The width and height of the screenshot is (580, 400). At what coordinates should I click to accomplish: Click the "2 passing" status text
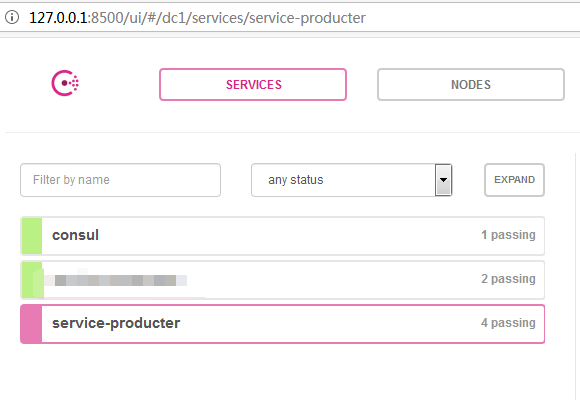click(508, 279)
